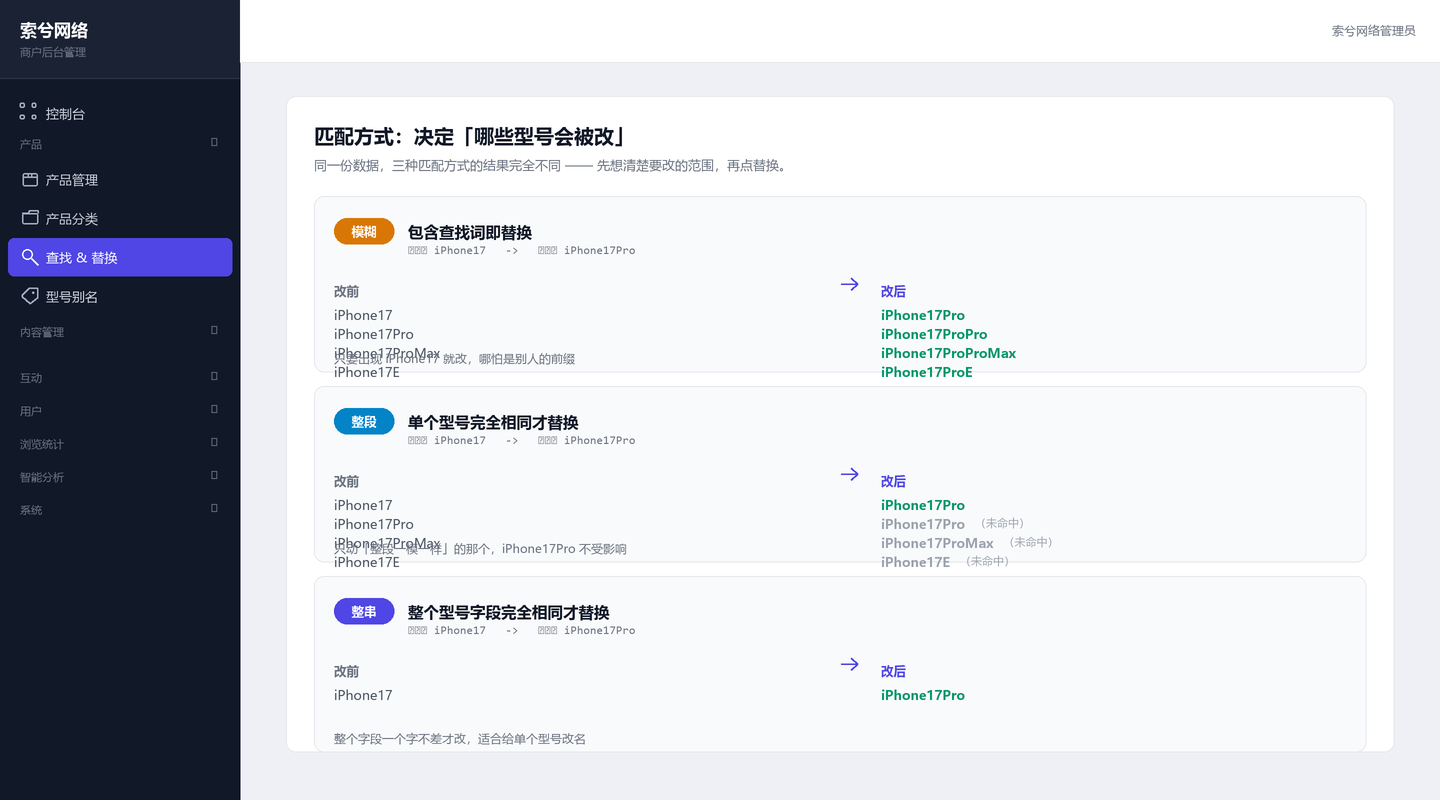This screenshot has width=1440, height=800.
Task: Click the 索兮网络 logo title
Action: (54, 31)
